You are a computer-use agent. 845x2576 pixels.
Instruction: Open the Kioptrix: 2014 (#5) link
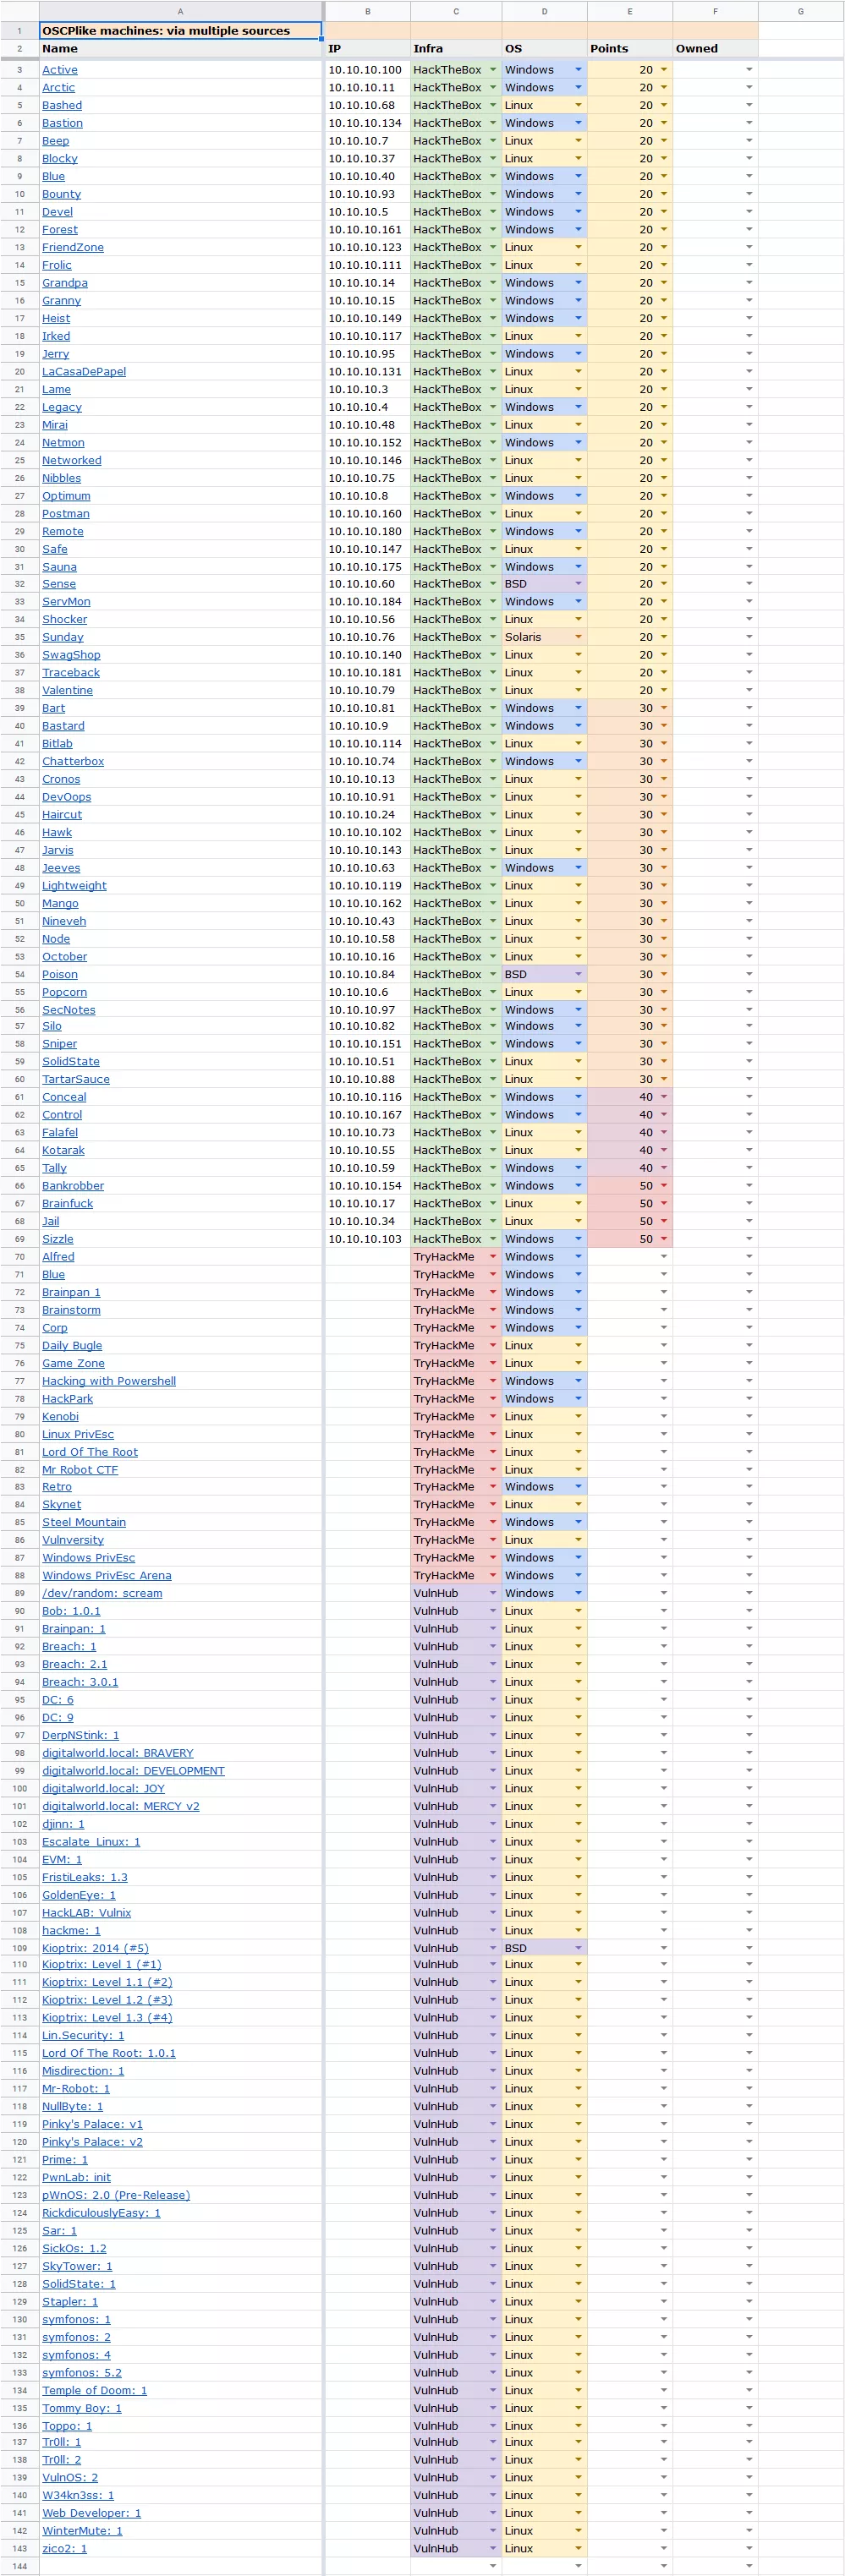[x=95, y=1948]
